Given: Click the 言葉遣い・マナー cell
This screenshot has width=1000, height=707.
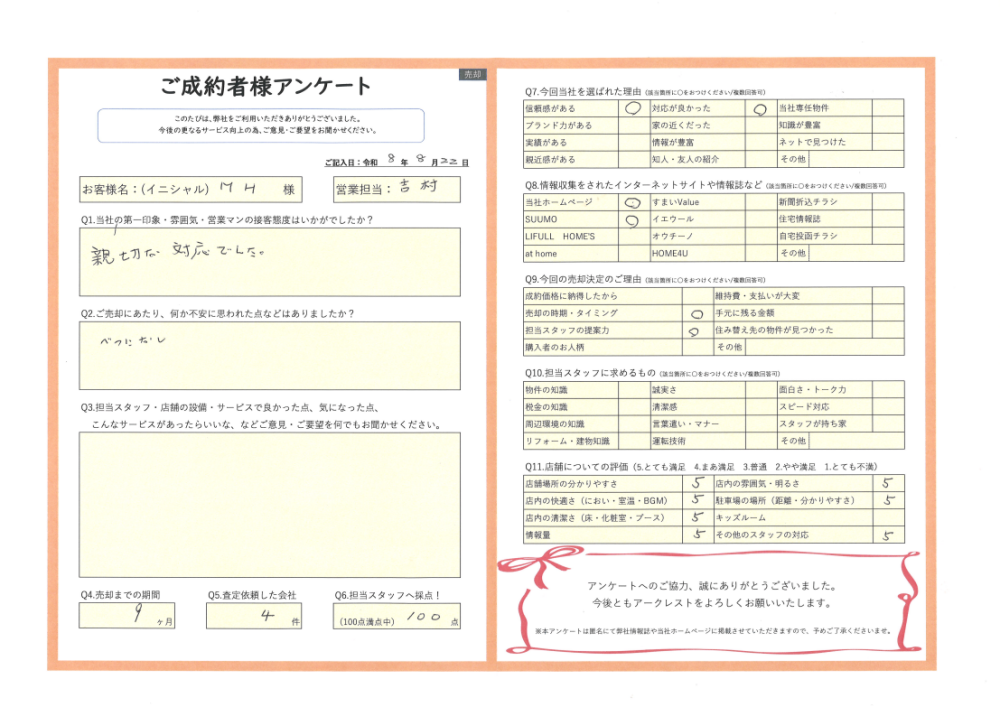Looking at the screenshot, I should (x=698, y=424).
